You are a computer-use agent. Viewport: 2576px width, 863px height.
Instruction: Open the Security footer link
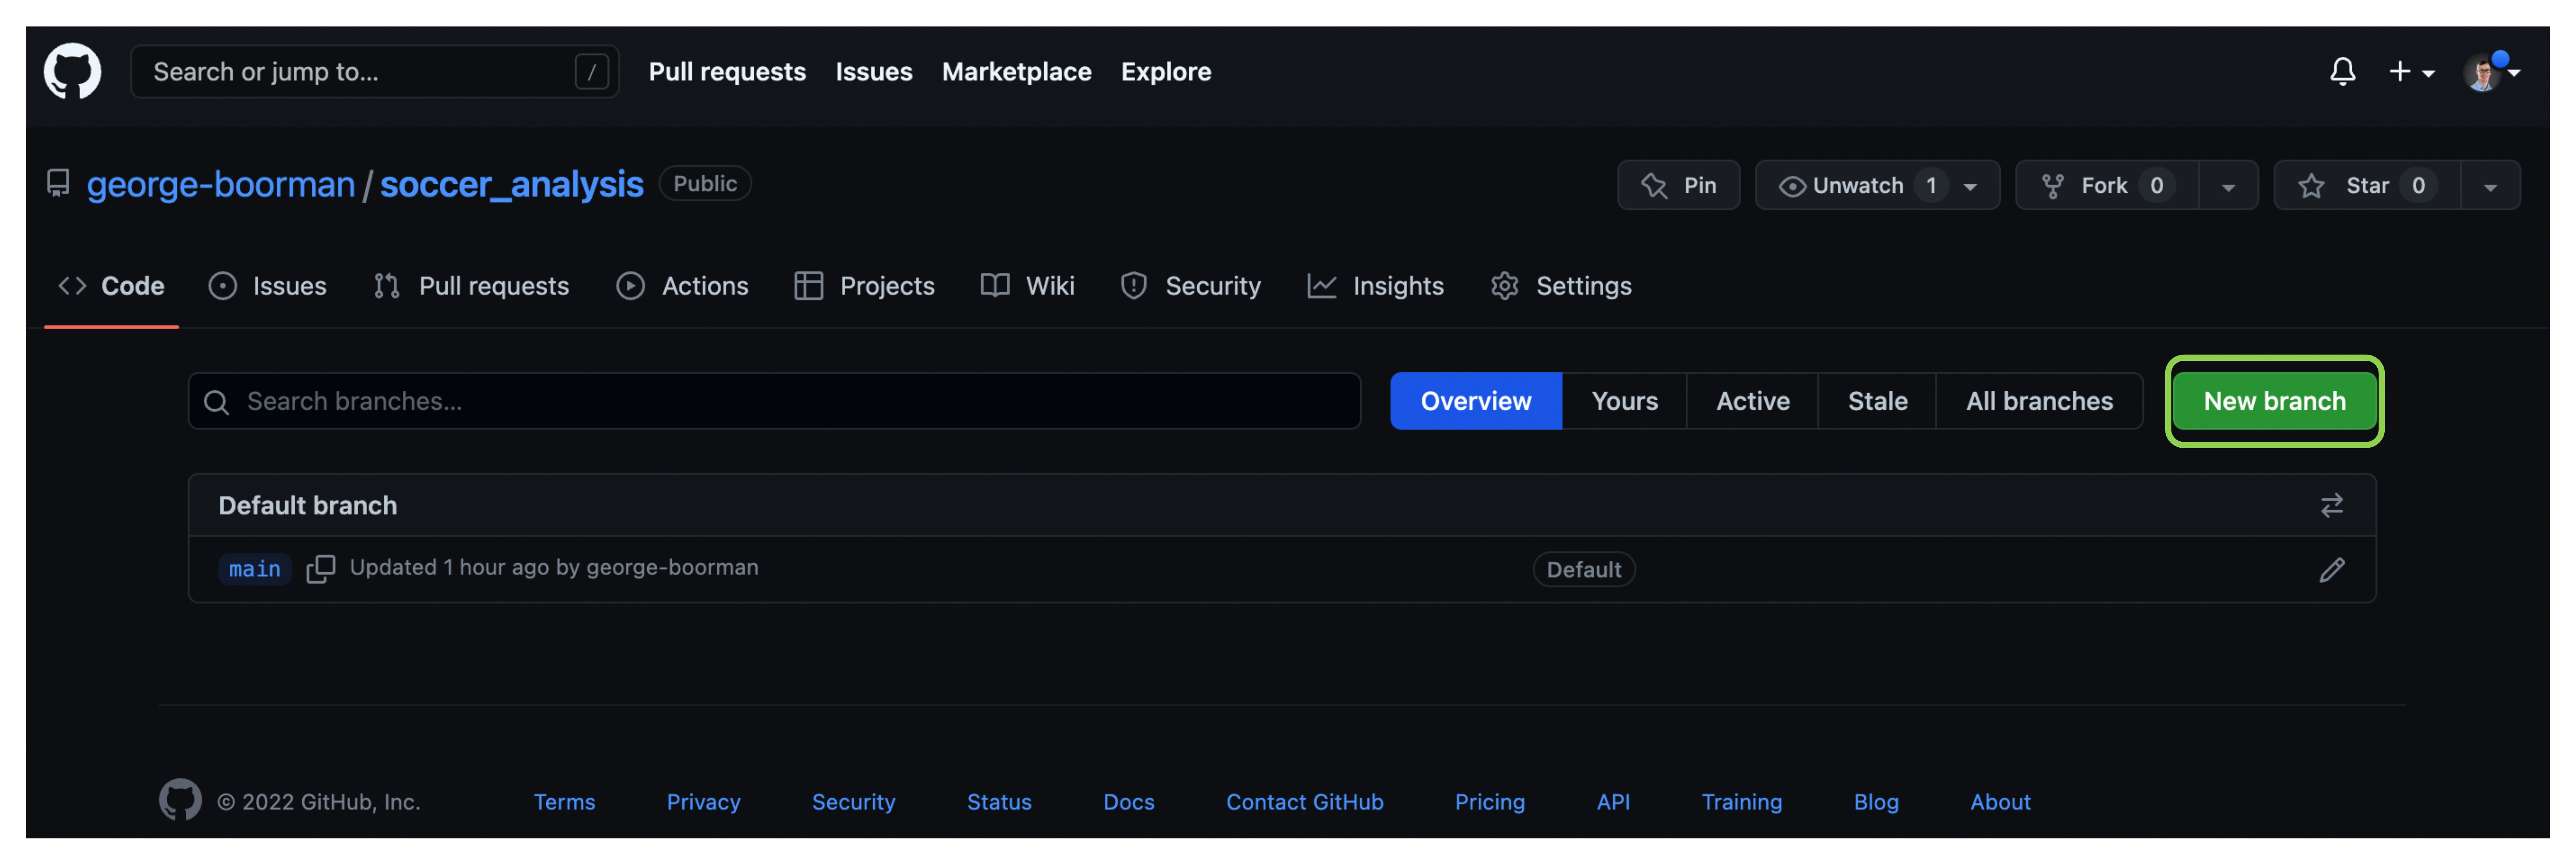(853, 802)
